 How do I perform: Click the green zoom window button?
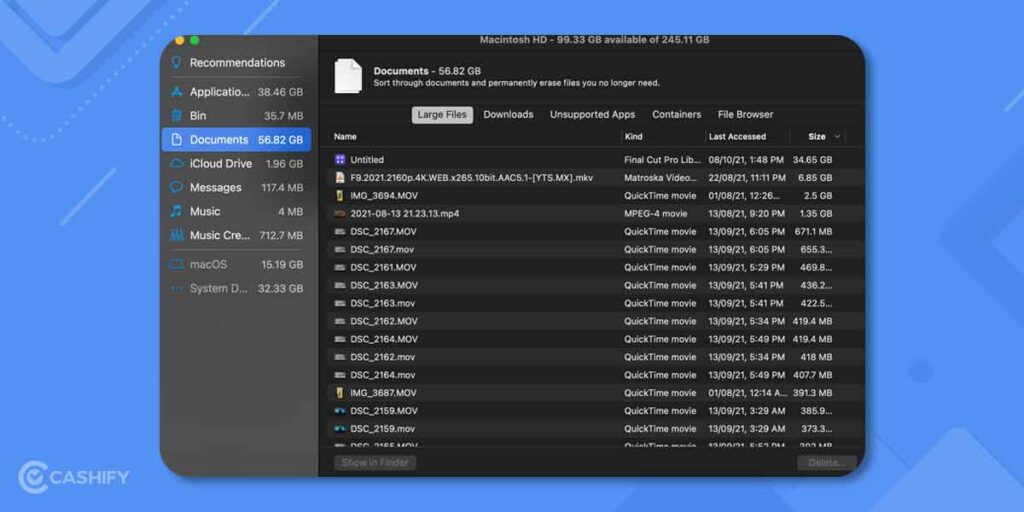195,40
